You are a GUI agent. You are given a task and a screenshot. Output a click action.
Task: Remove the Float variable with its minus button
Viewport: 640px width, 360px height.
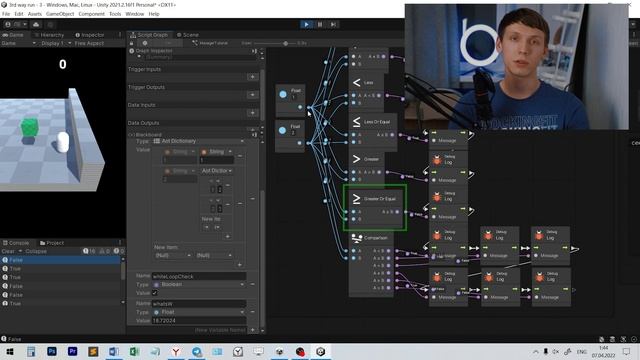pos(253,312)
